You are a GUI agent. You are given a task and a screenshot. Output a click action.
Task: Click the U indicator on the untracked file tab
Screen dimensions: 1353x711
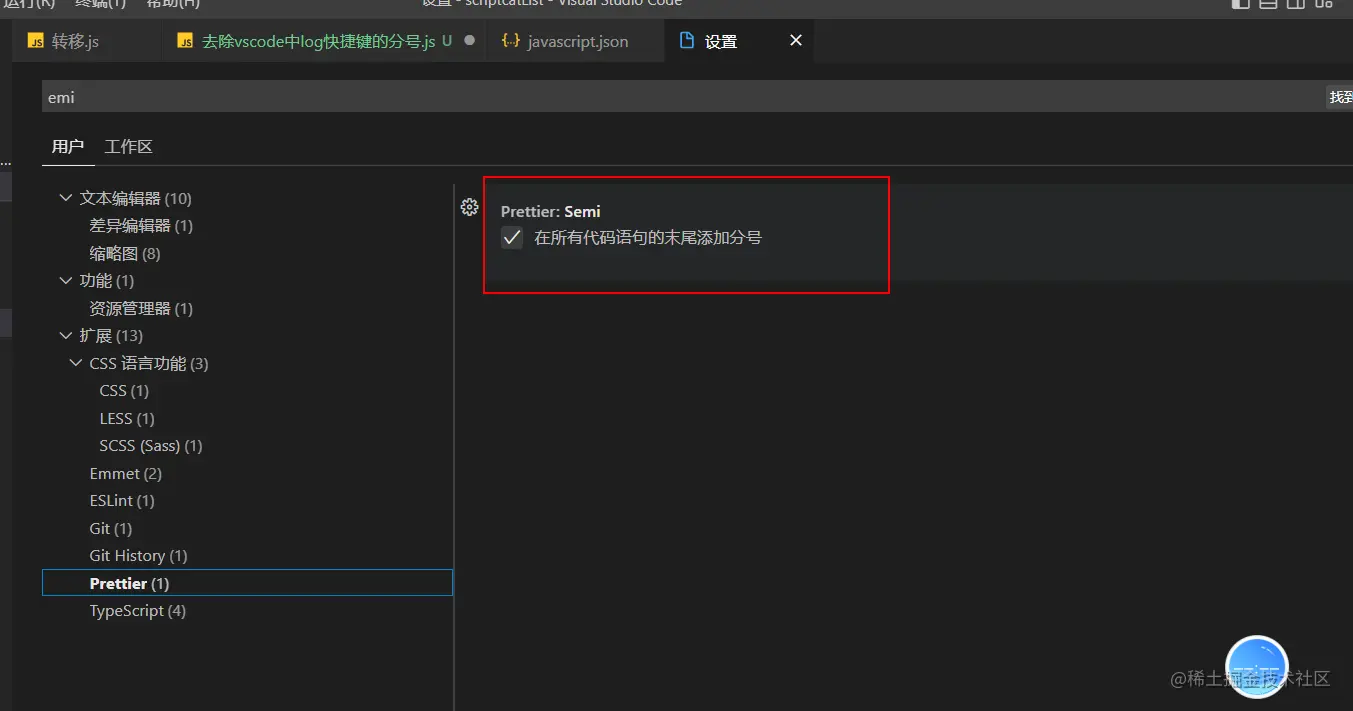click(447, 41)
